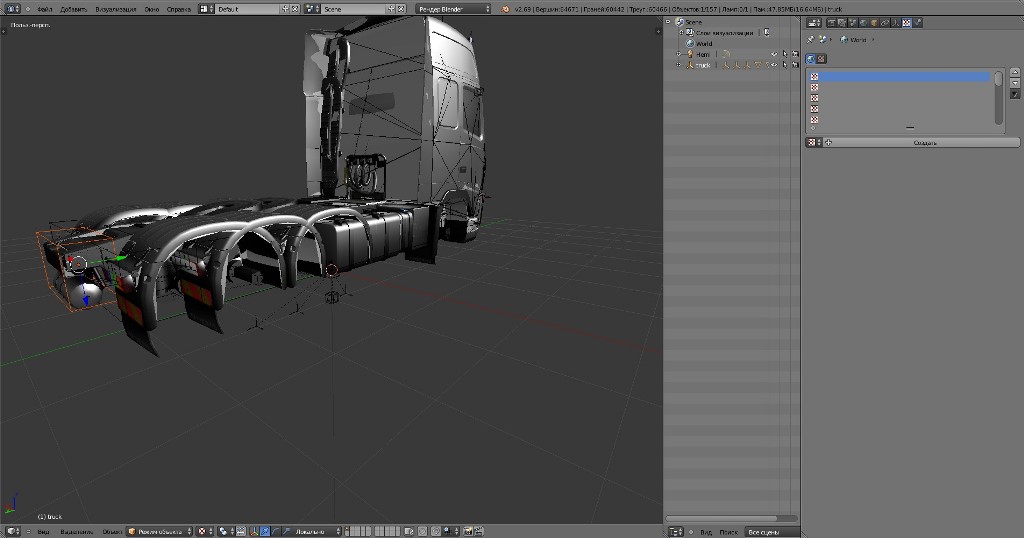The image size is (1024, 538).
Task: Expand the truck item in outliner
Action: tap(678, 65)
